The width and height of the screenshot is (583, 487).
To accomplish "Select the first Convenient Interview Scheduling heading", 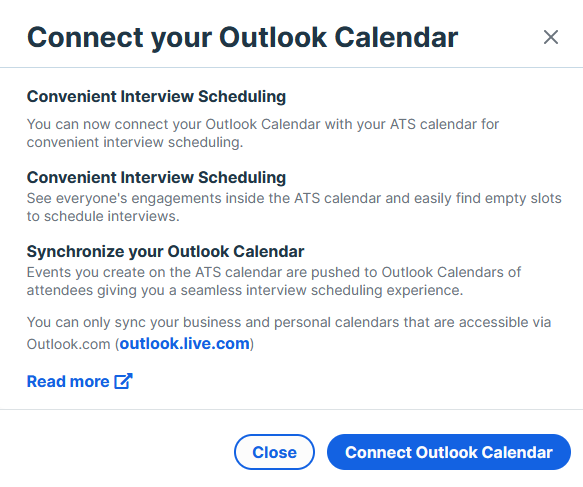I will pos(156,97).
